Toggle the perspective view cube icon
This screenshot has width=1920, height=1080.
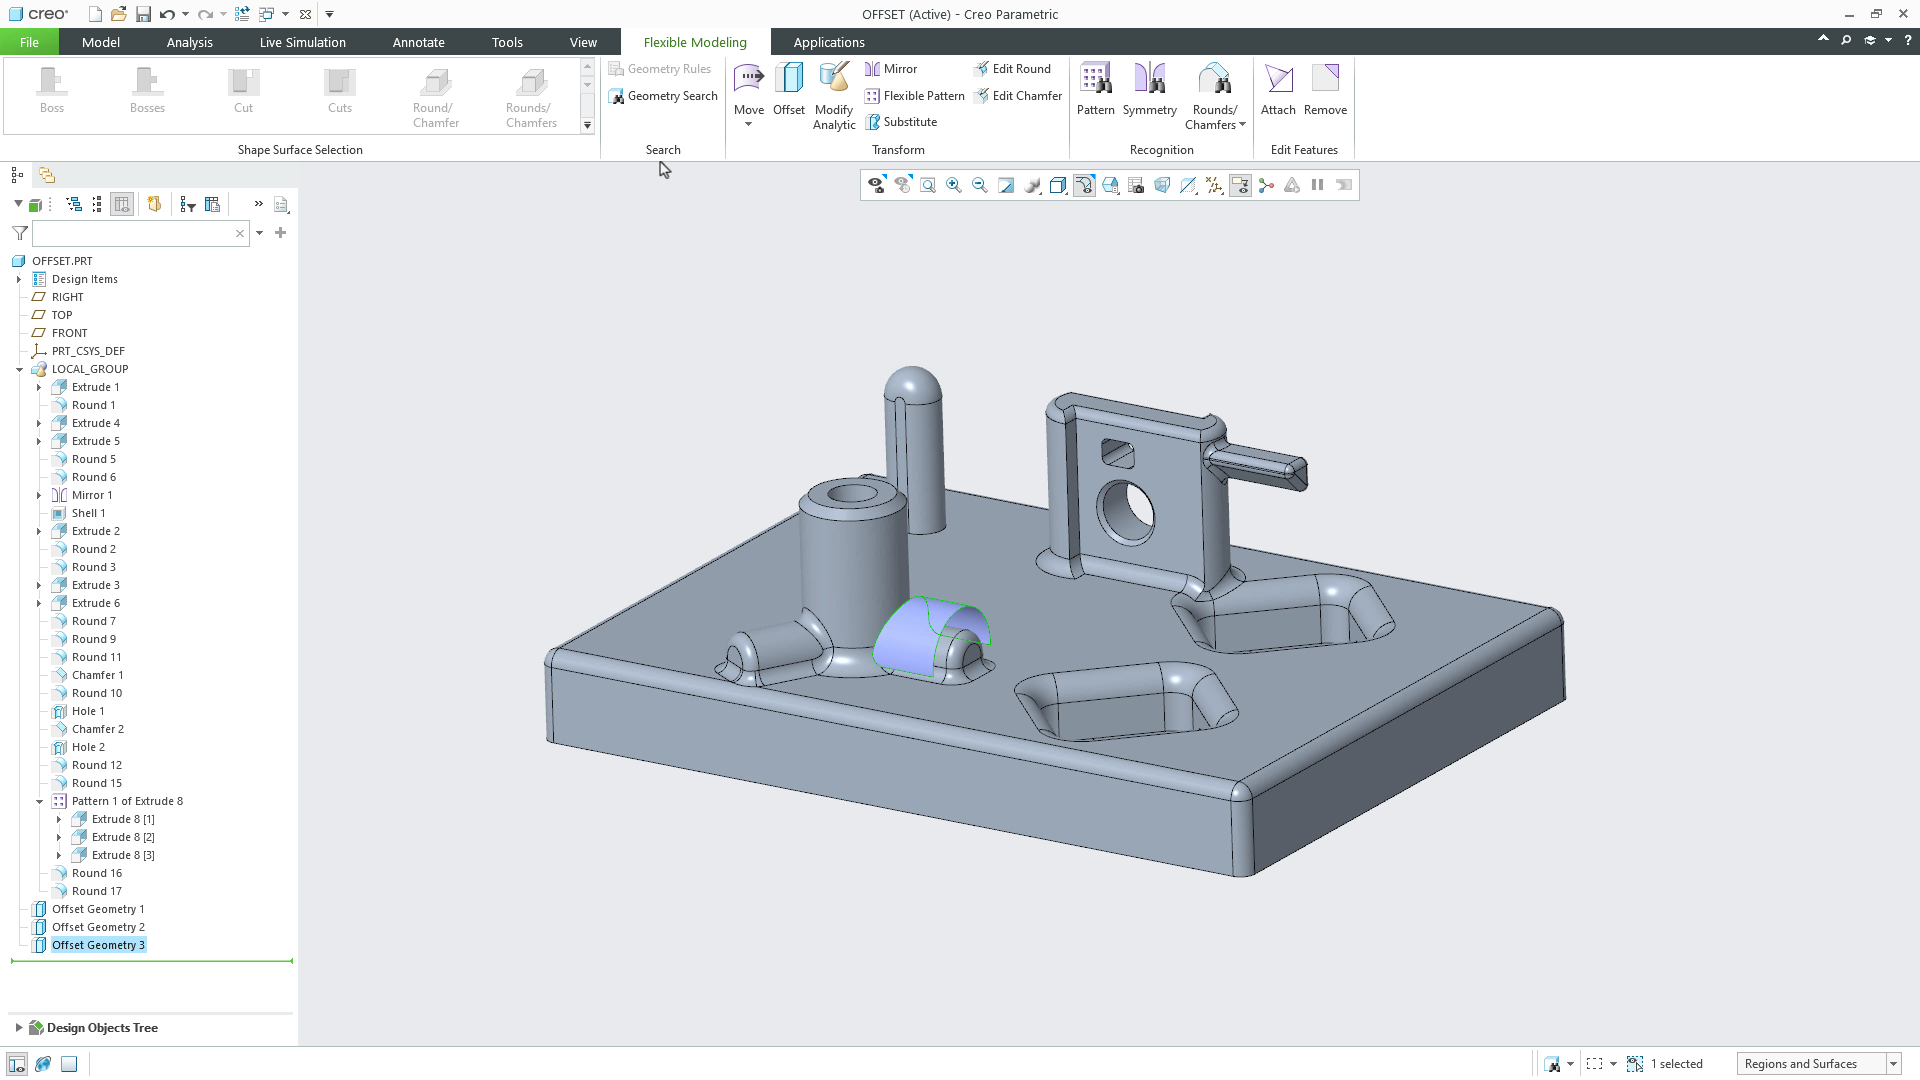click(1162, 185)
